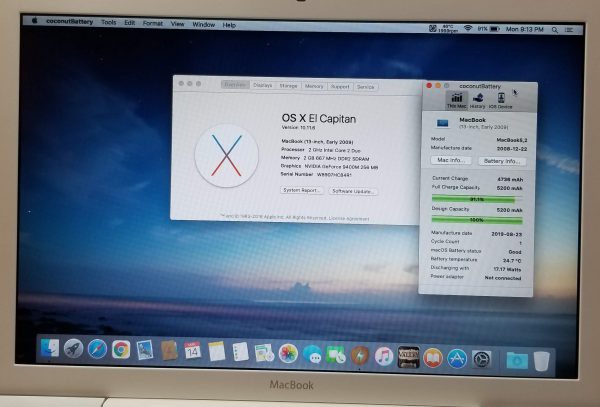Click the Wi-Fi status menu icon

click(468, 25)
